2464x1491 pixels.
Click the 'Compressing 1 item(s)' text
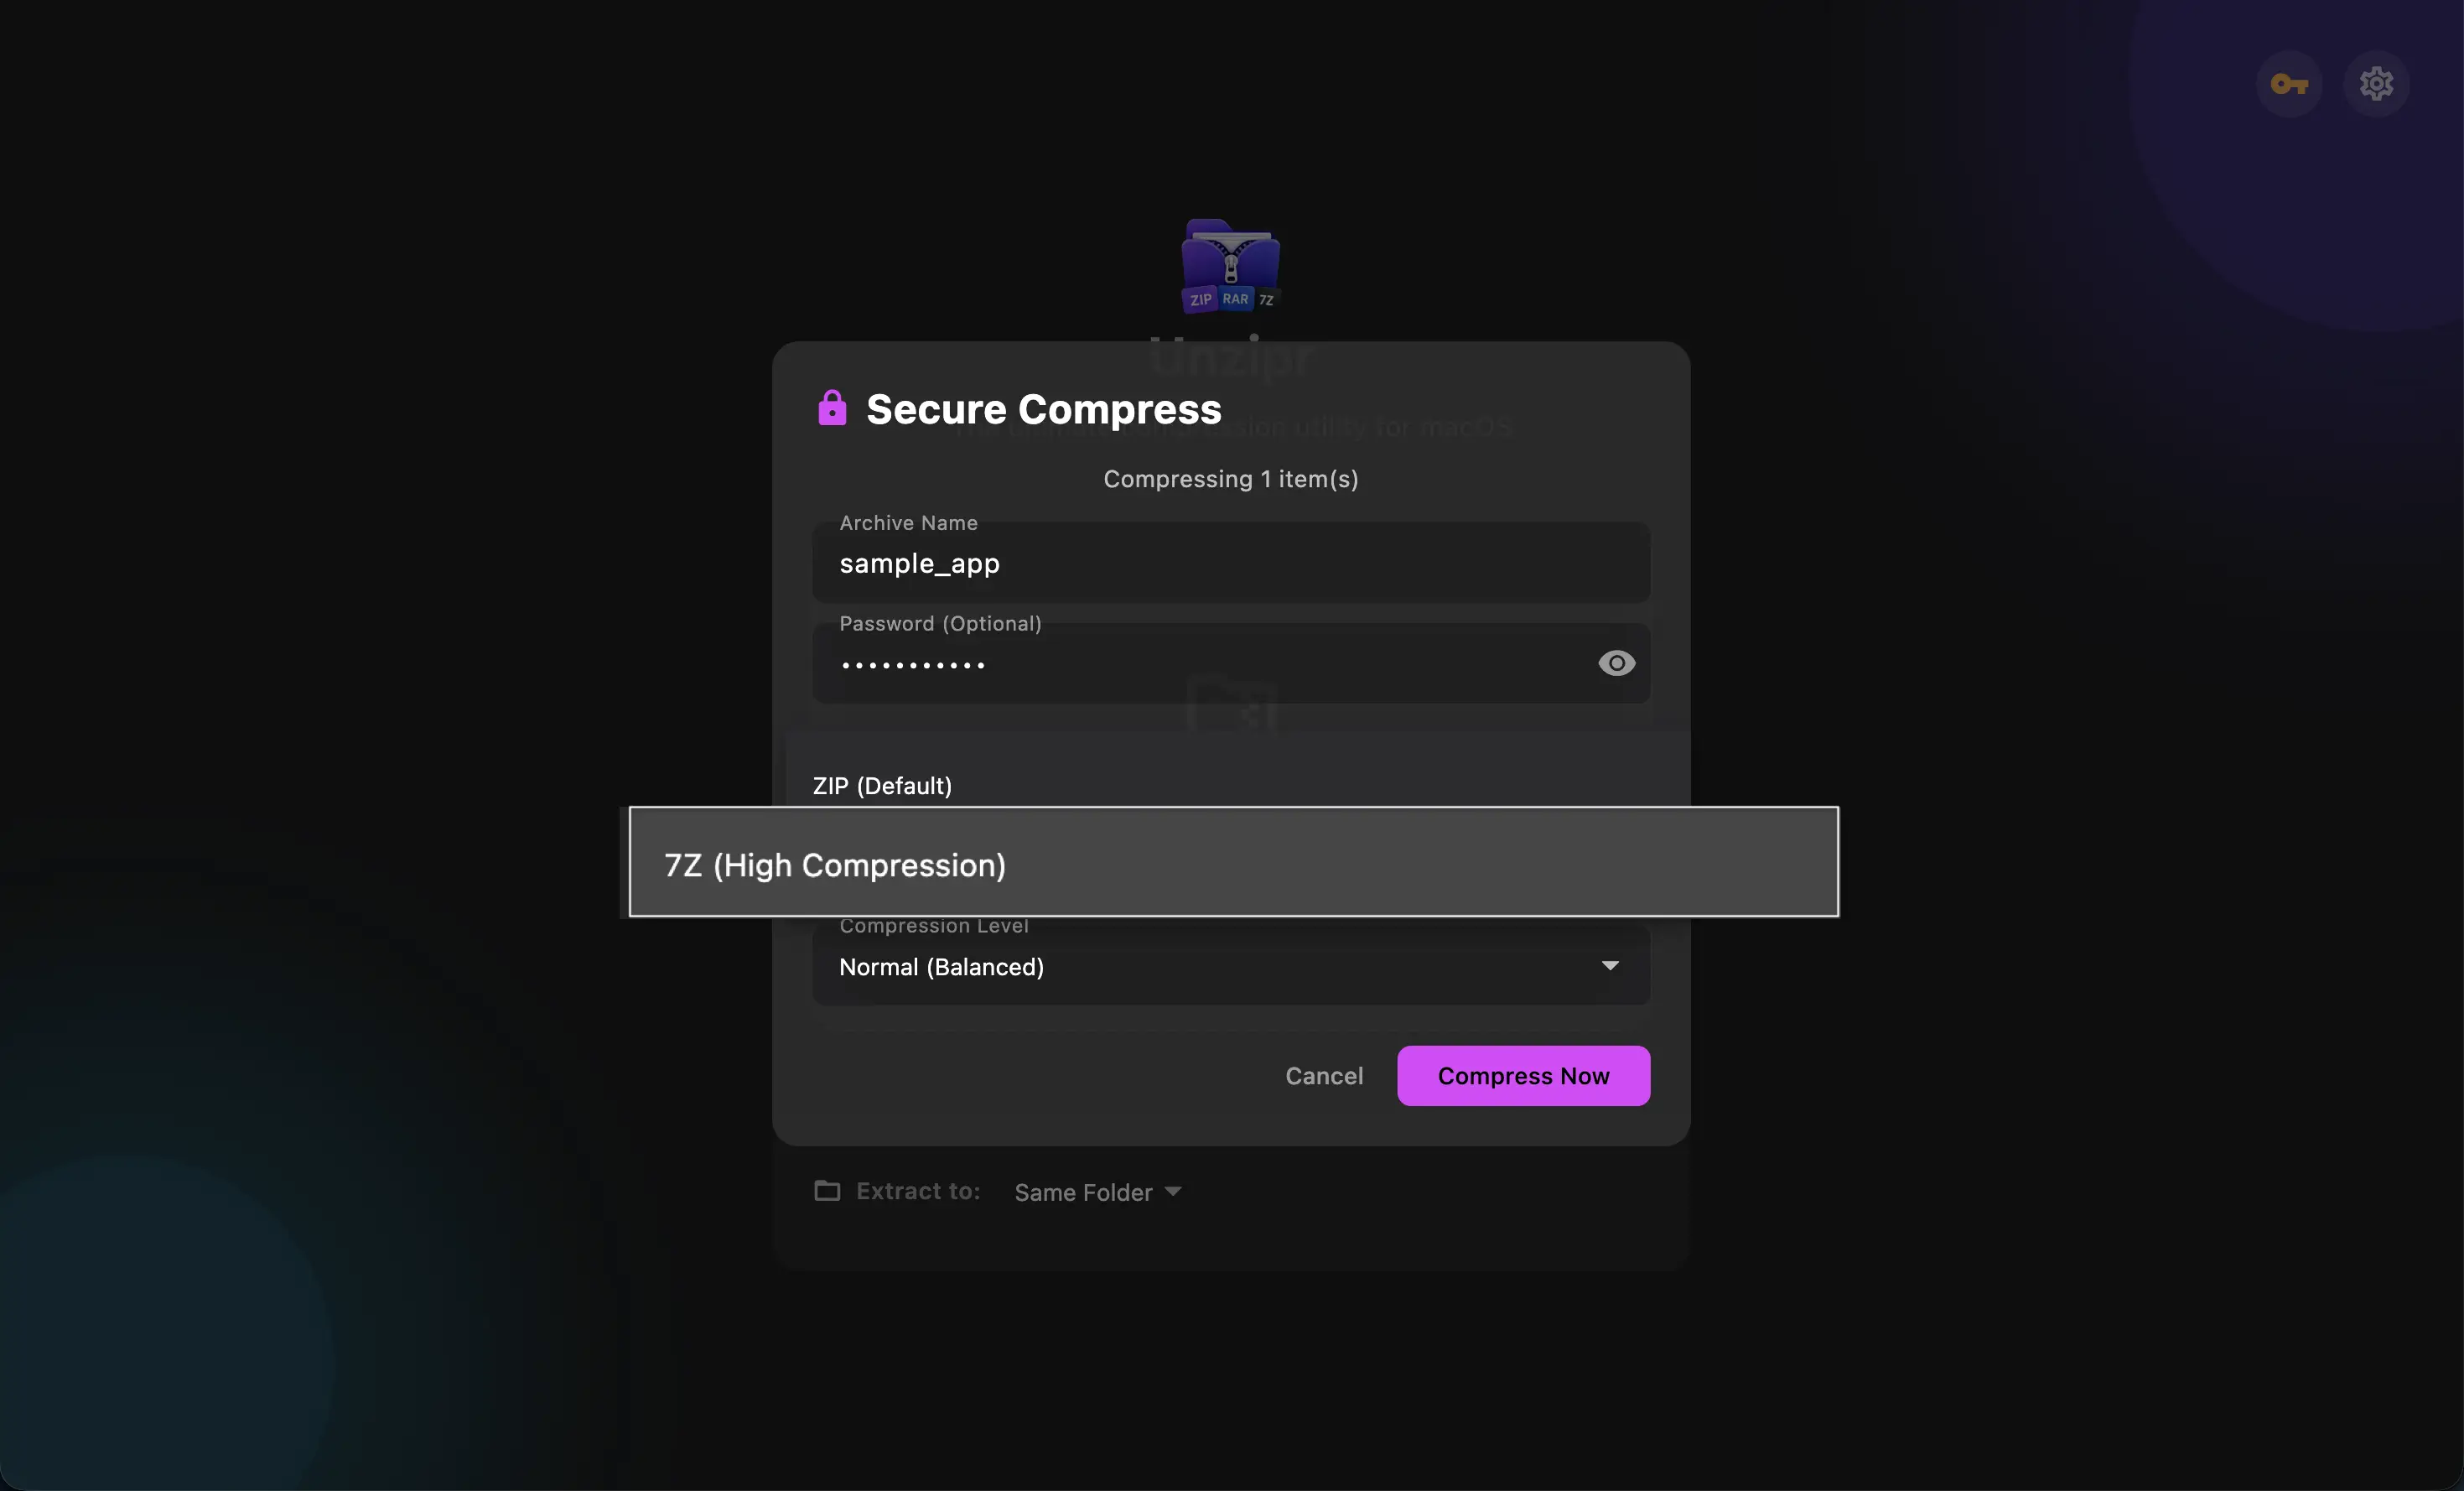pyautogui.click(x=1231, y=479)
